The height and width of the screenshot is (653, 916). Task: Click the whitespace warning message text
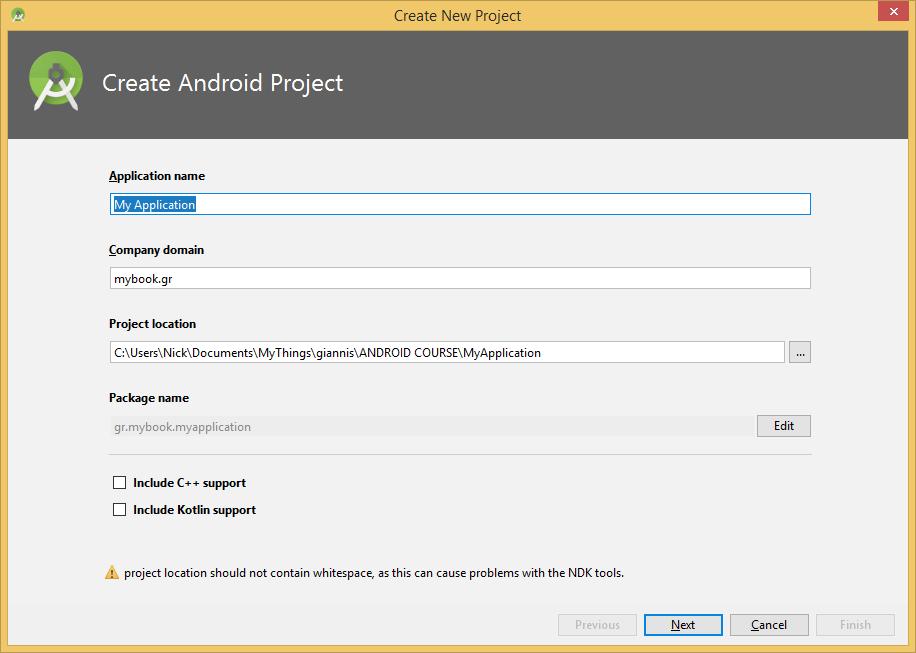(374, 573)
